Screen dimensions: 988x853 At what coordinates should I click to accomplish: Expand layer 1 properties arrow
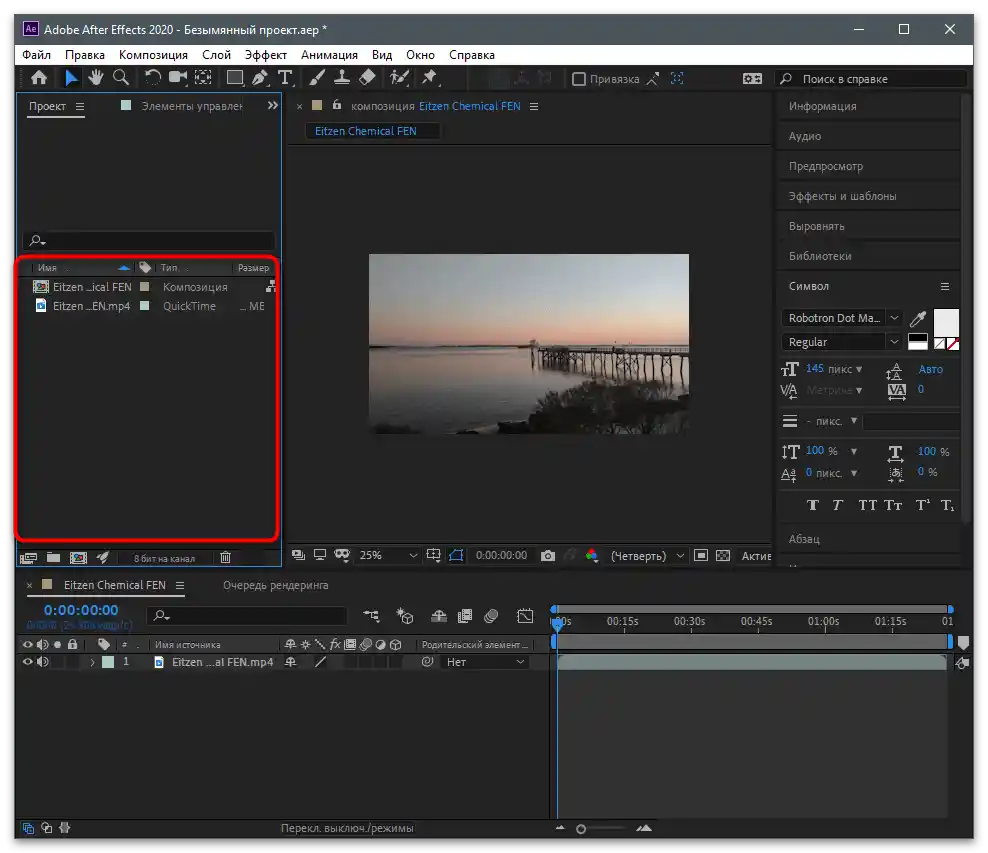pyautogui.click(x=93, y=662)
